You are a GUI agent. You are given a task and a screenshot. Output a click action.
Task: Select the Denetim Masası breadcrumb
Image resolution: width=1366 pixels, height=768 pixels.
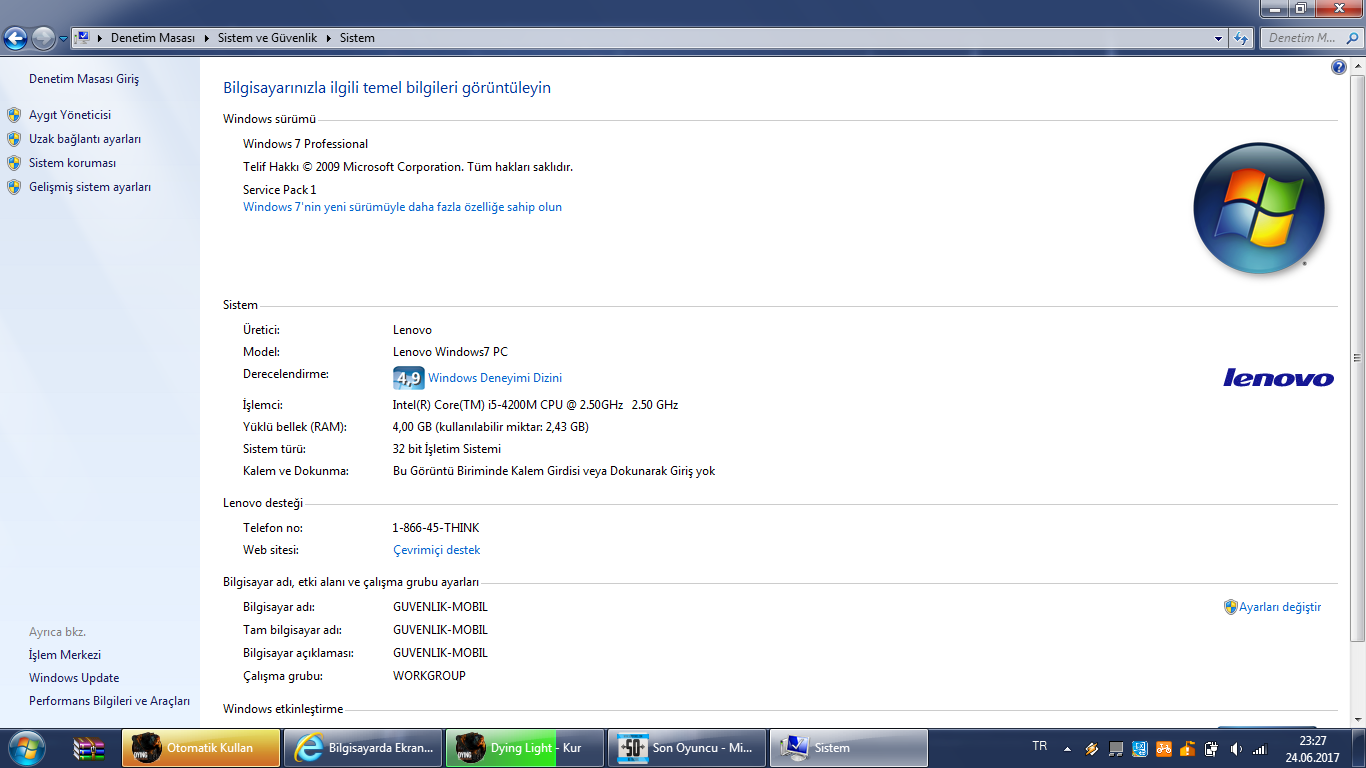[x=152, y=38]
